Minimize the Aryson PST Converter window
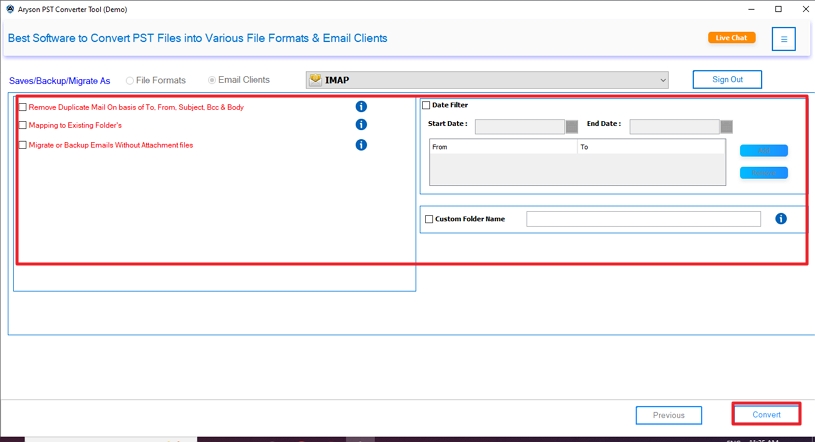 (751, 9)
